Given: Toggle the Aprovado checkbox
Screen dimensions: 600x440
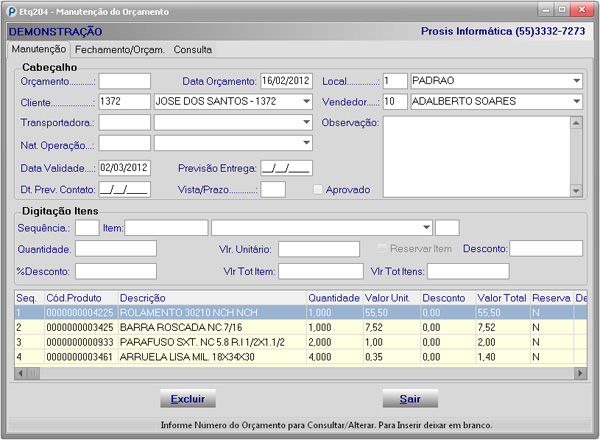Looking at the screenshot, I should click(x=318, y=190).
